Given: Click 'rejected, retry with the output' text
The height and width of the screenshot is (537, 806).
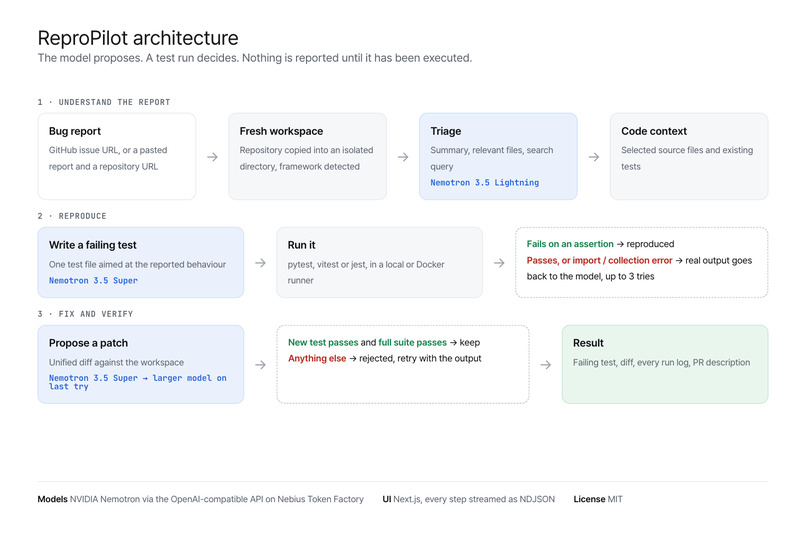Looking at the screenshot, I should click(x=420, y=359).
